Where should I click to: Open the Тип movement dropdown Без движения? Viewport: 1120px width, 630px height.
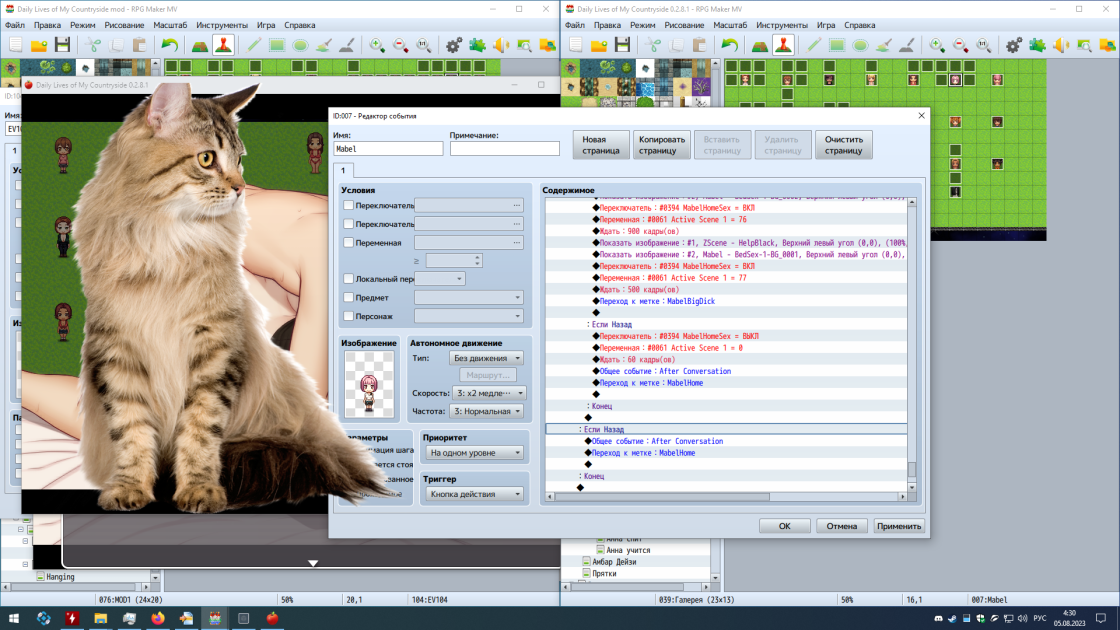(x=486, y=358)
